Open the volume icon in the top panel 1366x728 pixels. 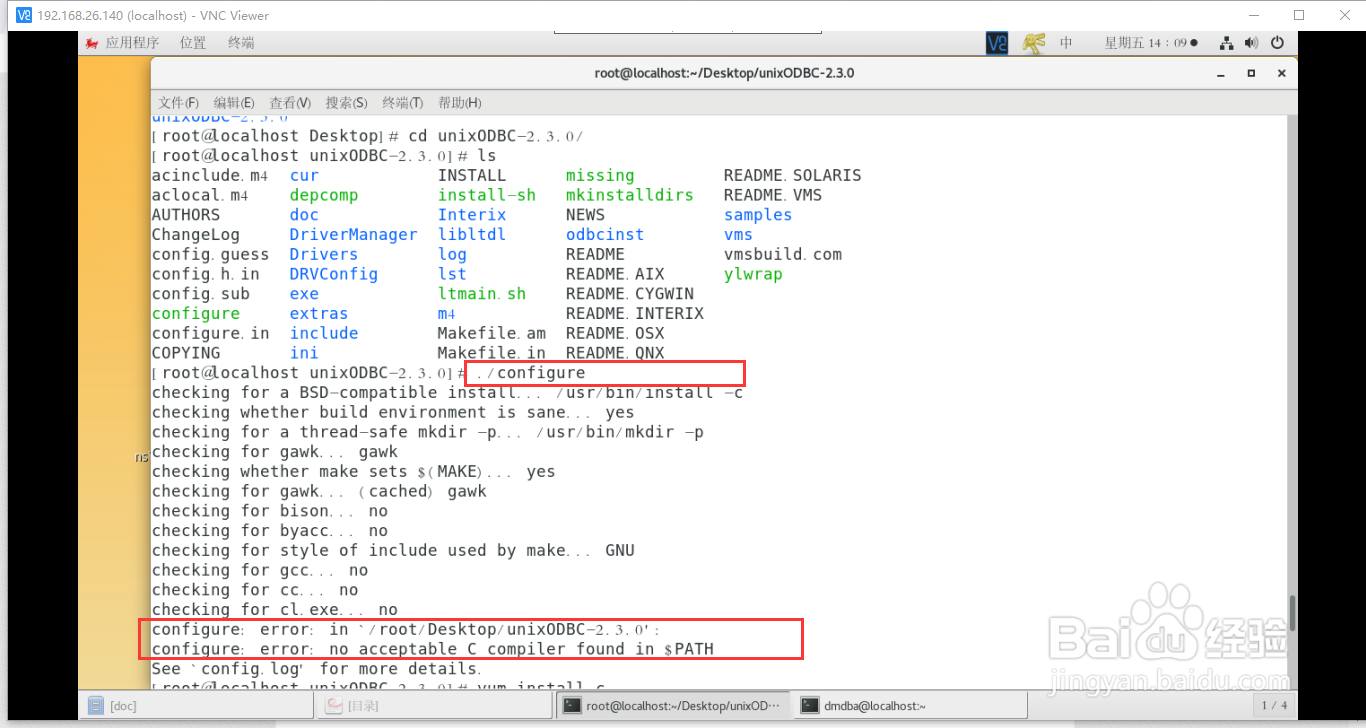[1252, 43]
